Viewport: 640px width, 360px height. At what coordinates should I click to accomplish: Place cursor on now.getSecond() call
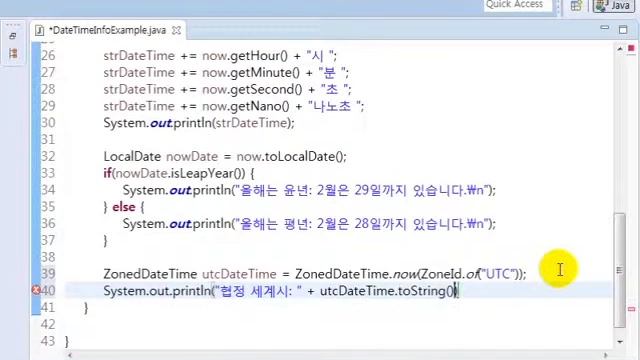point(252,89)
